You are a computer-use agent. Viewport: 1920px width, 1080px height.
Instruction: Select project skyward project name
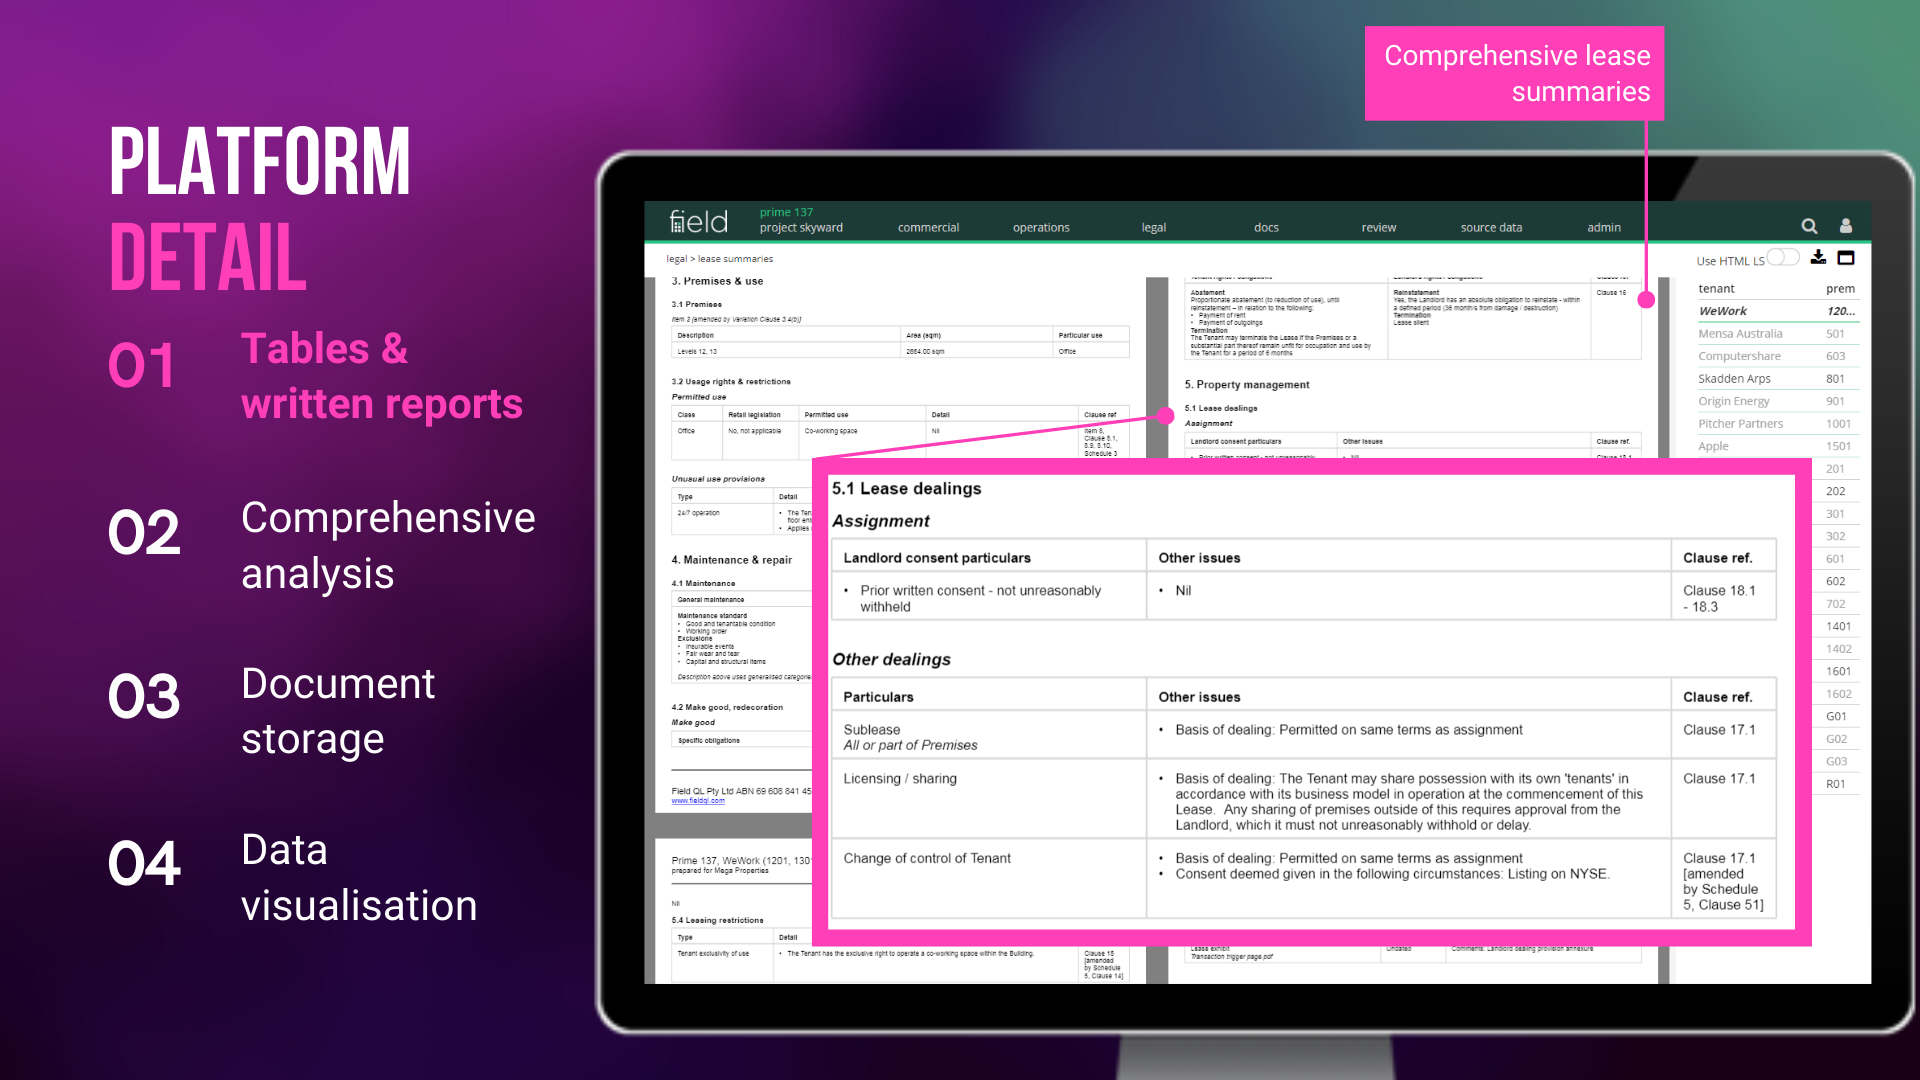801,228
